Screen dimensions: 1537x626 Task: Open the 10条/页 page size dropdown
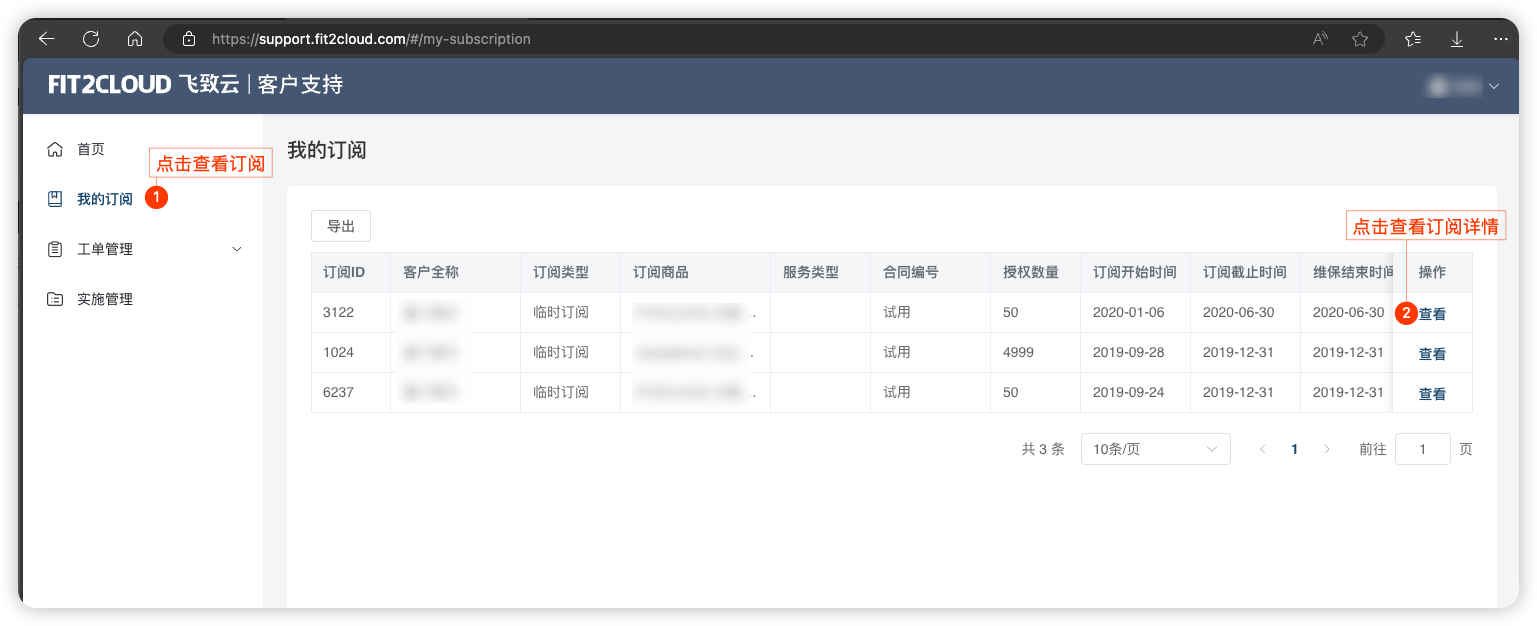tap(1155, 448)
